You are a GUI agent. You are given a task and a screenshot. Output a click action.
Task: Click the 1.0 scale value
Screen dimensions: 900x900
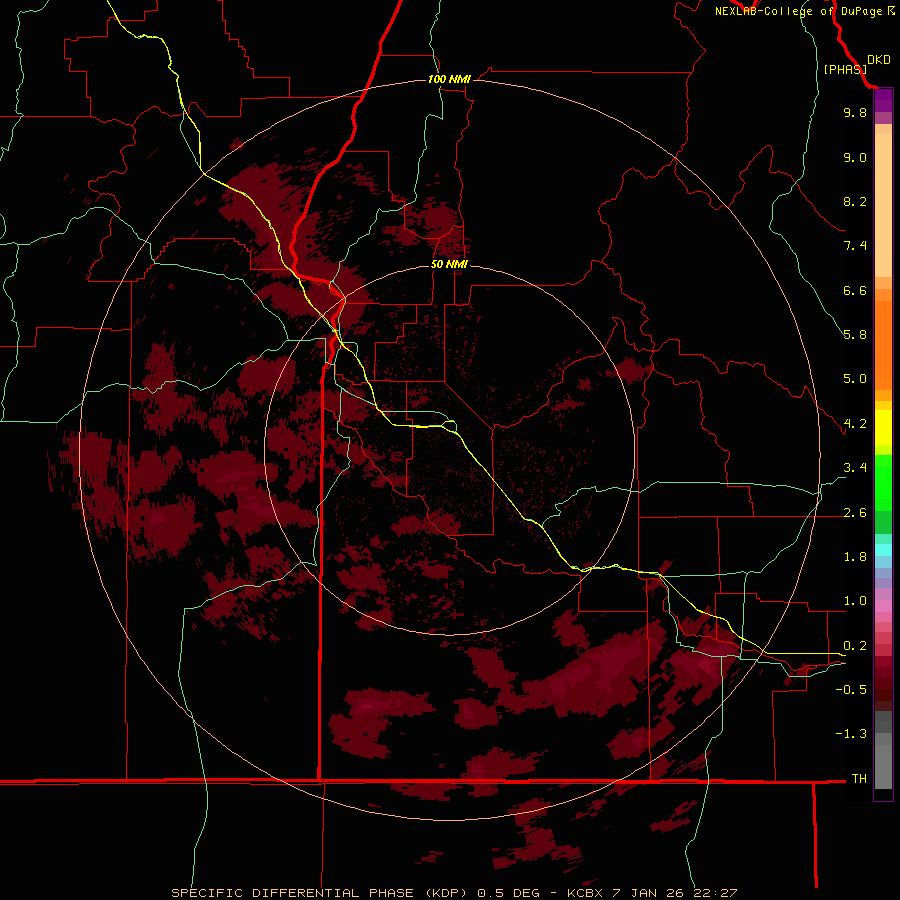click(855, 601)
